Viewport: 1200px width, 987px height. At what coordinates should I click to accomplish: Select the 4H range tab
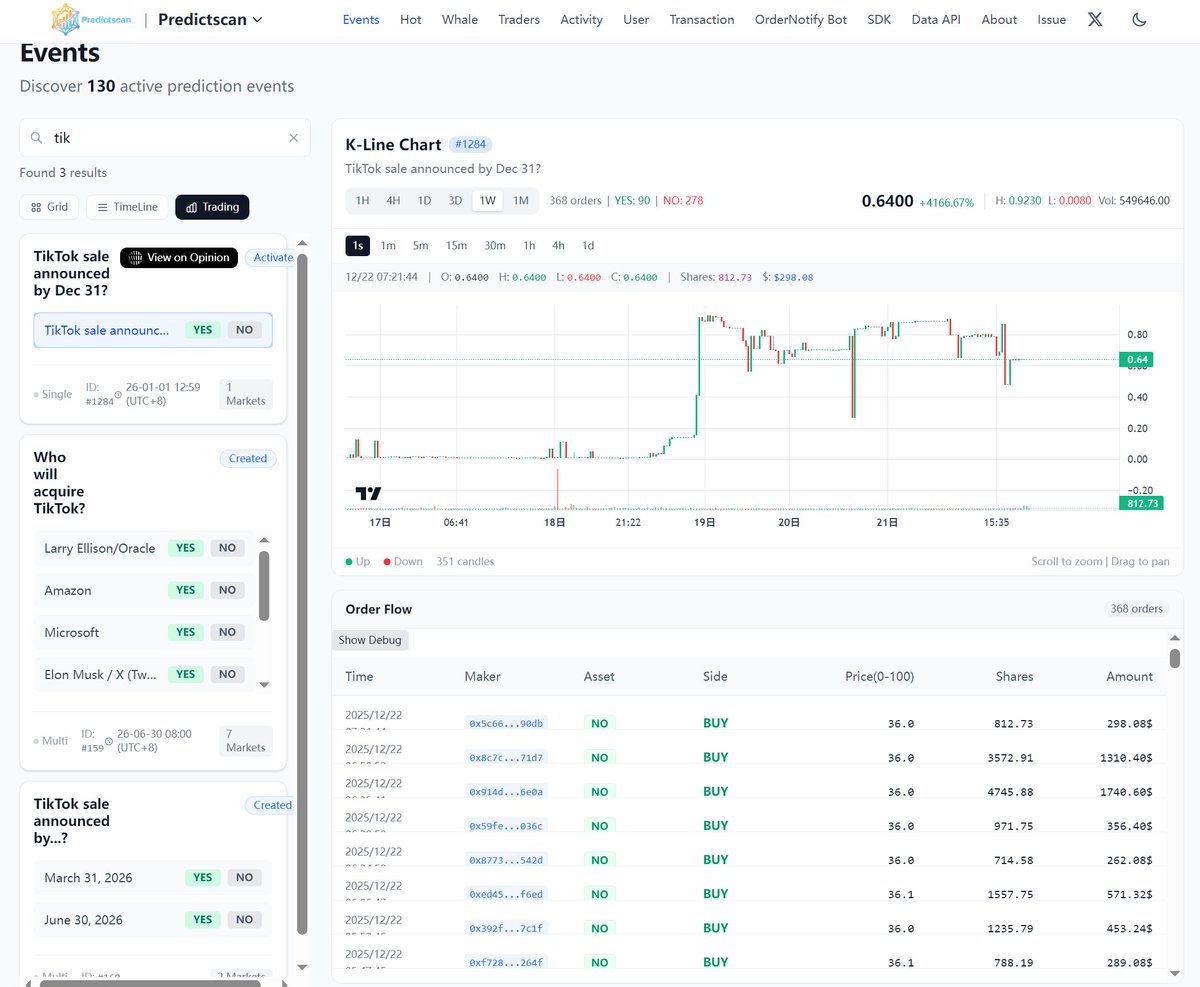pos(394,200)
